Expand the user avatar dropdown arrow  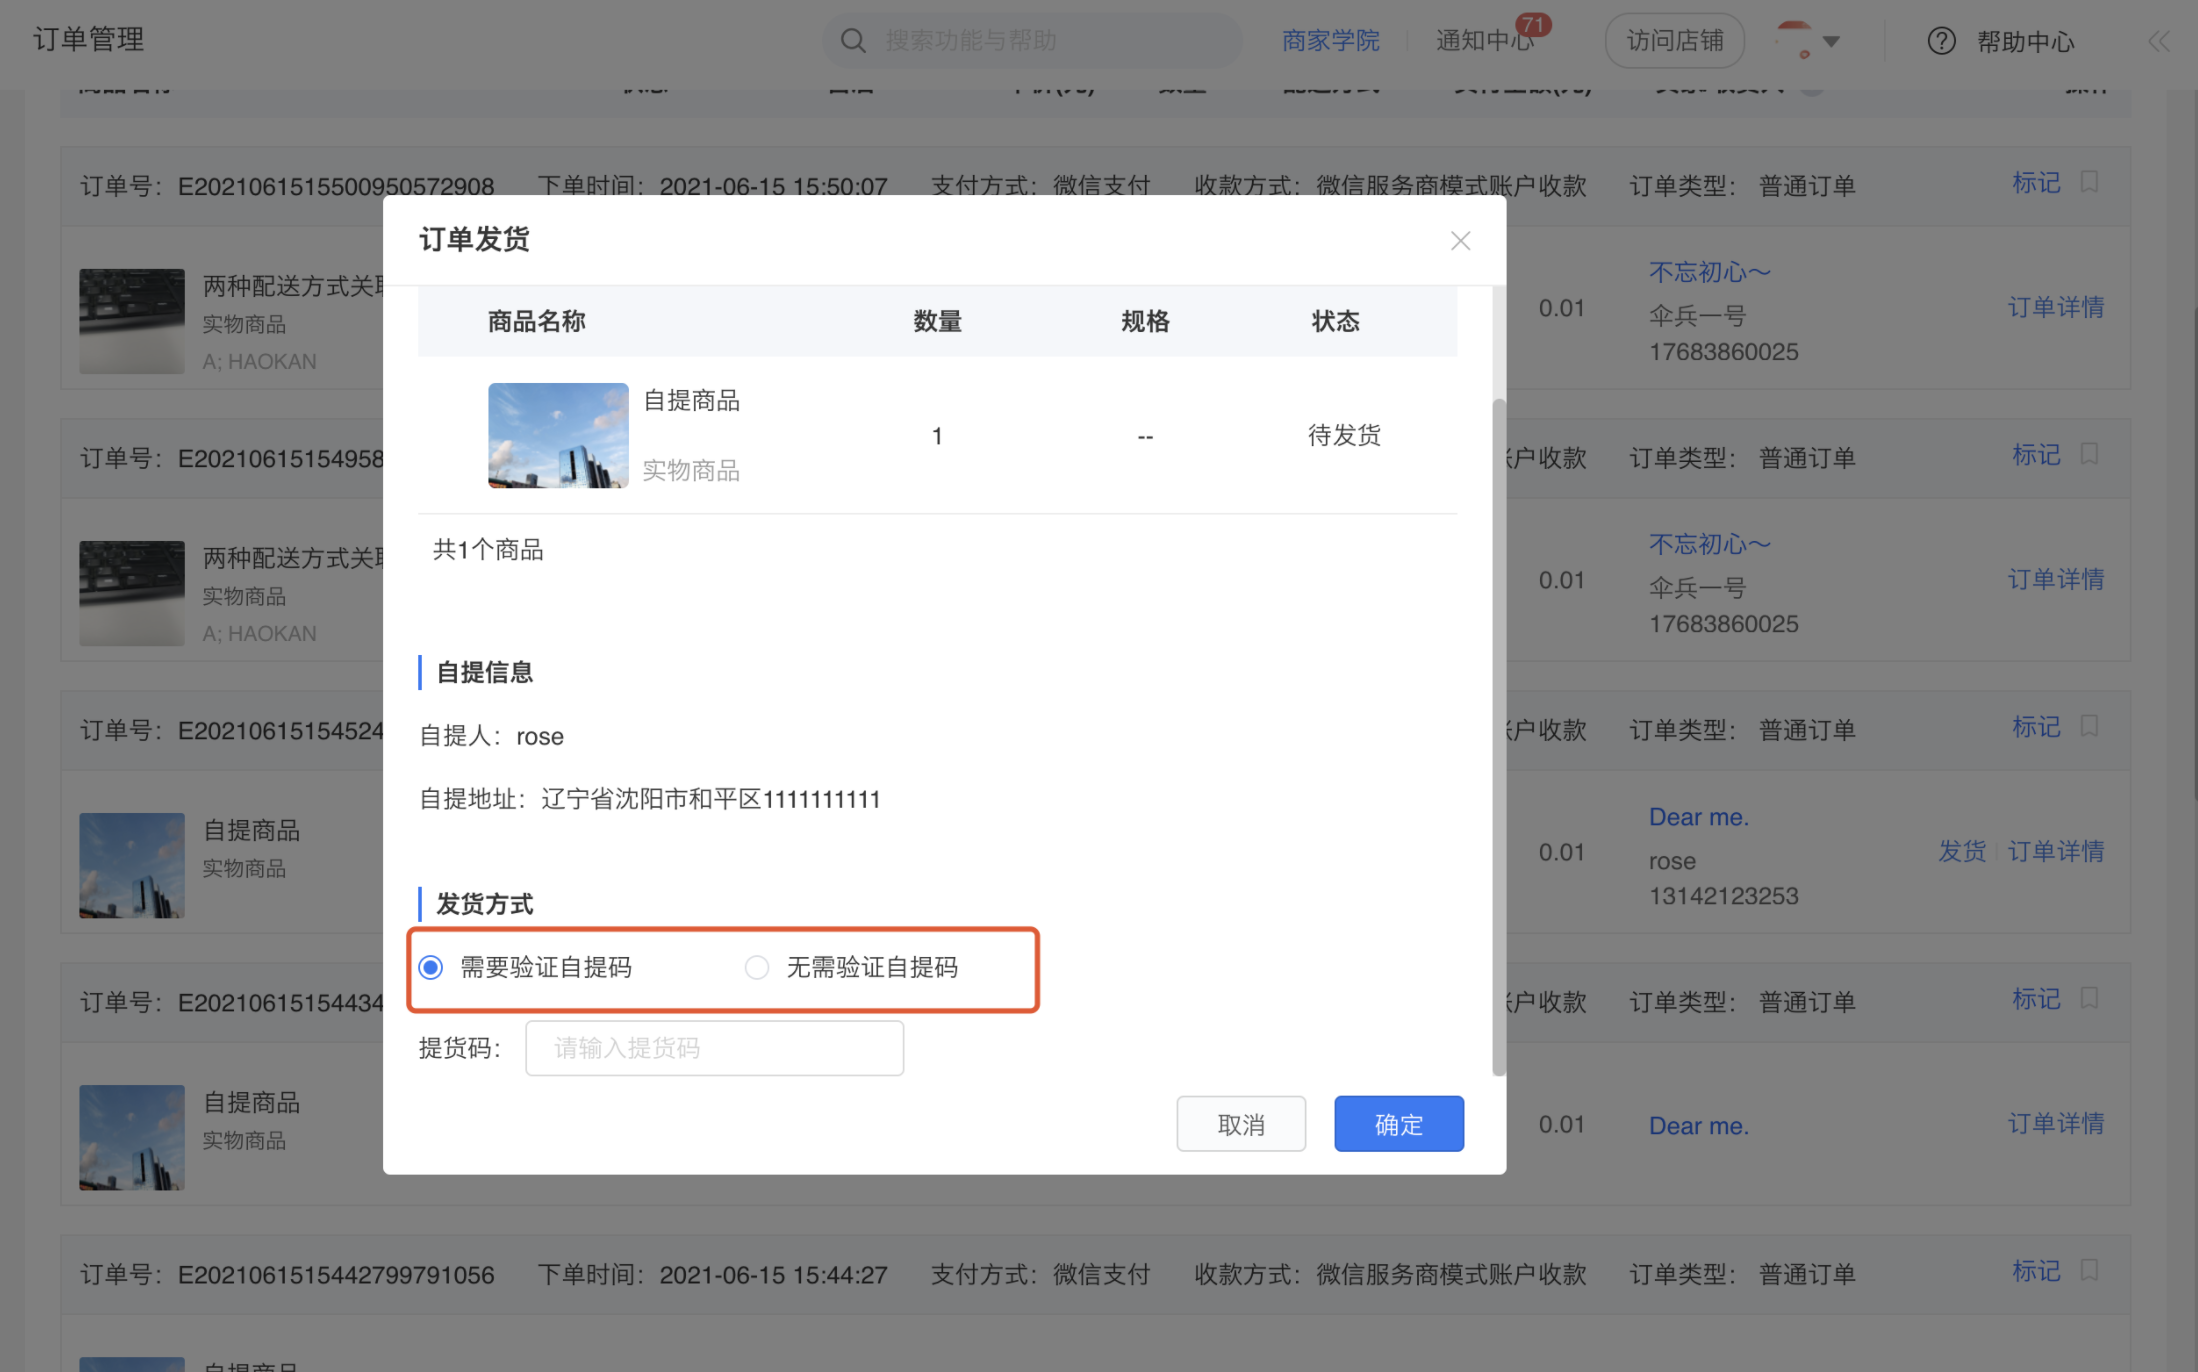coord(1831,42)
